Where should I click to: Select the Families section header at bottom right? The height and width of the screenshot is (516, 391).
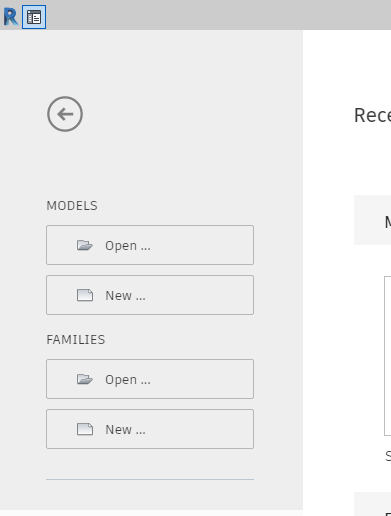coord(372,504)
